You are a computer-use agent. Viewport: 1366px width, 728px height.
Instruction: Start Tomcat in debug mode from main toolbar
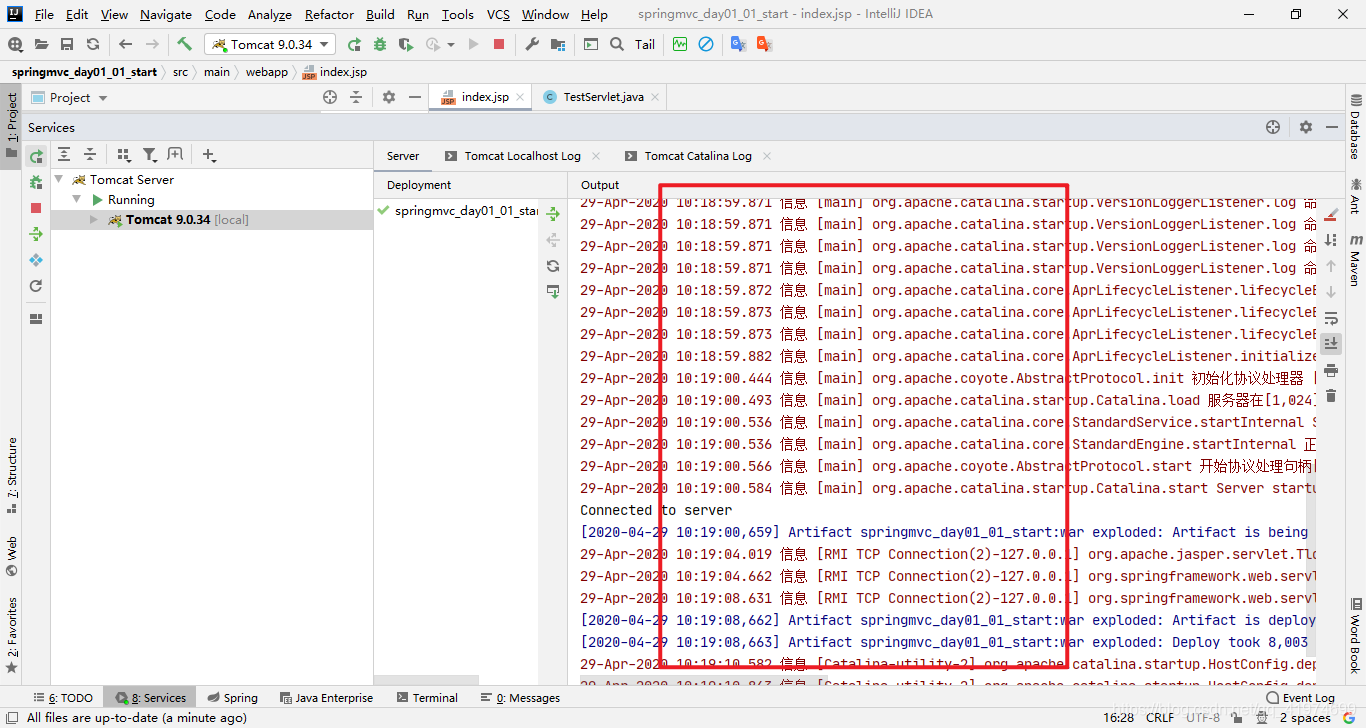coord(380,44)
